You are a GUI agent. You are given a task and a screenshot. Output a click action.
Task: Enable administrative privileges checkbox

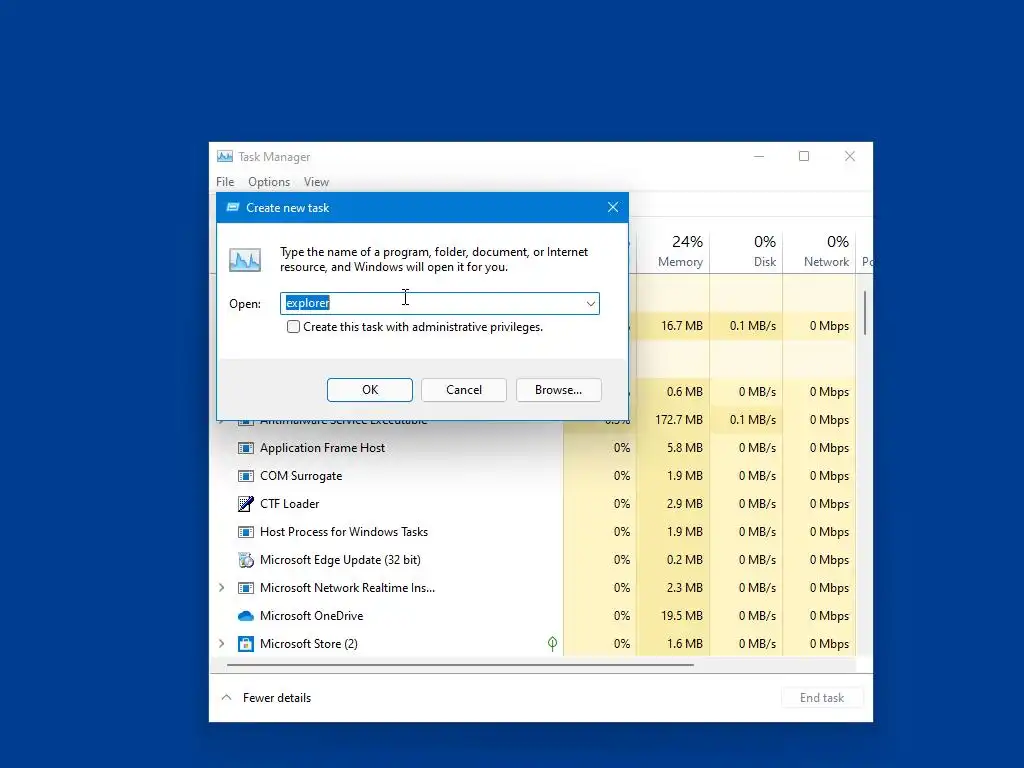click(293, 327)
